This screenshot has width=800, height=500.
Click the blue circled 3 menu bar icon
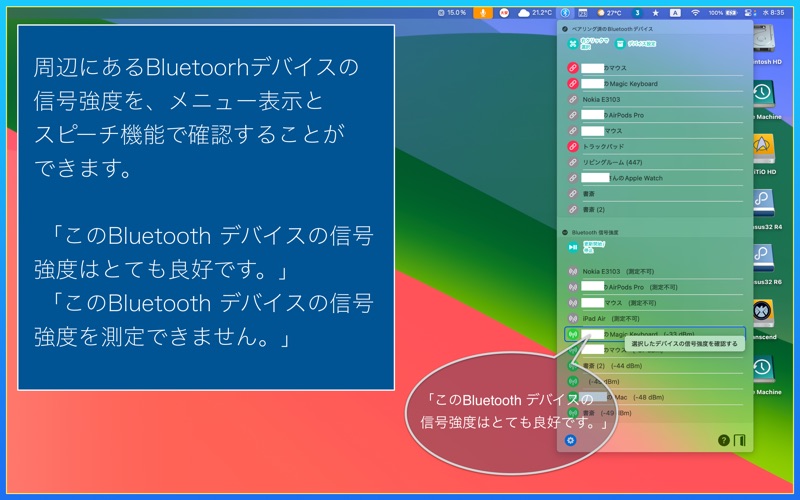coord(637,13)
